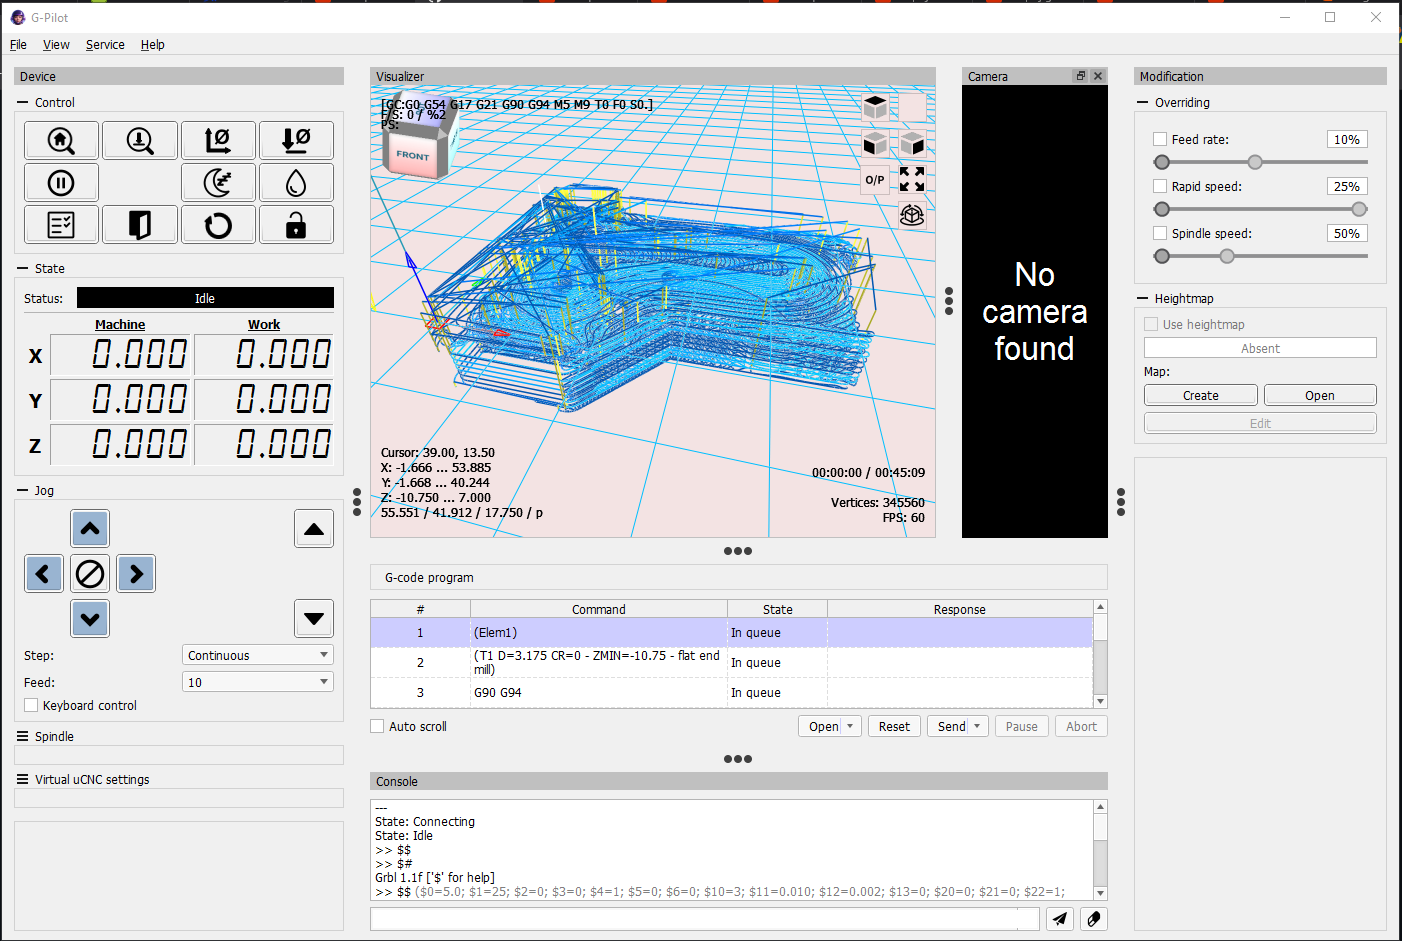Enable Auto scroll checkbox
Screen dimensions: 1402x941
point(377,727)
